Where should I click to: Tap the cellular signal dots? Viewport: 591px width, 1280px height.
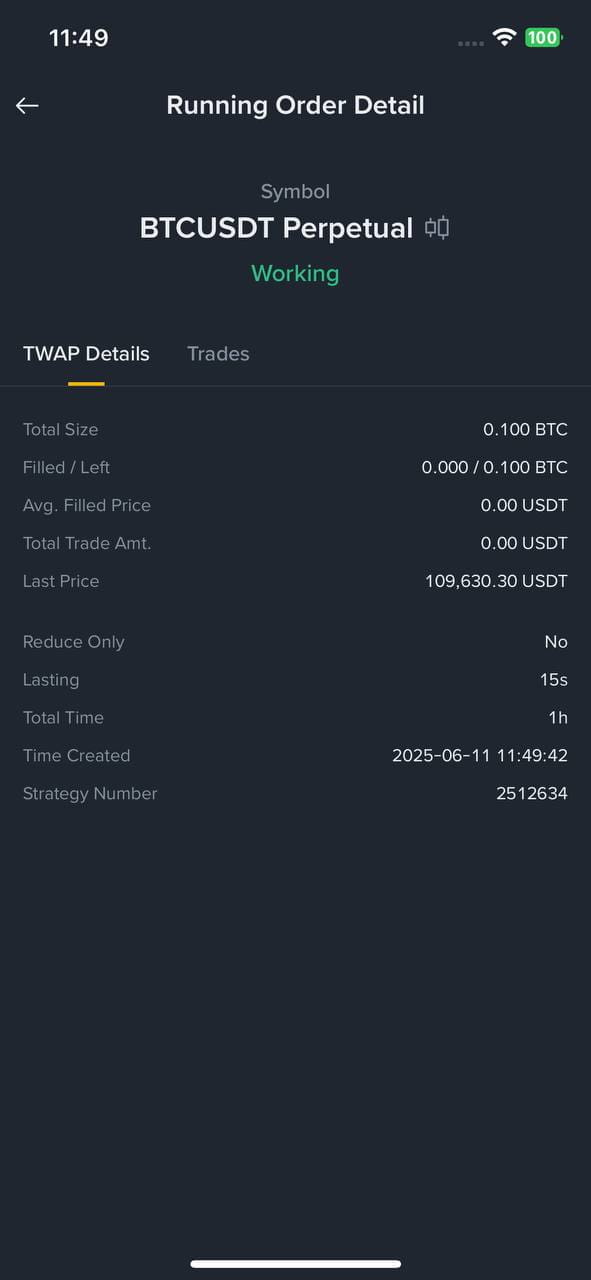(x=471, y=43)
